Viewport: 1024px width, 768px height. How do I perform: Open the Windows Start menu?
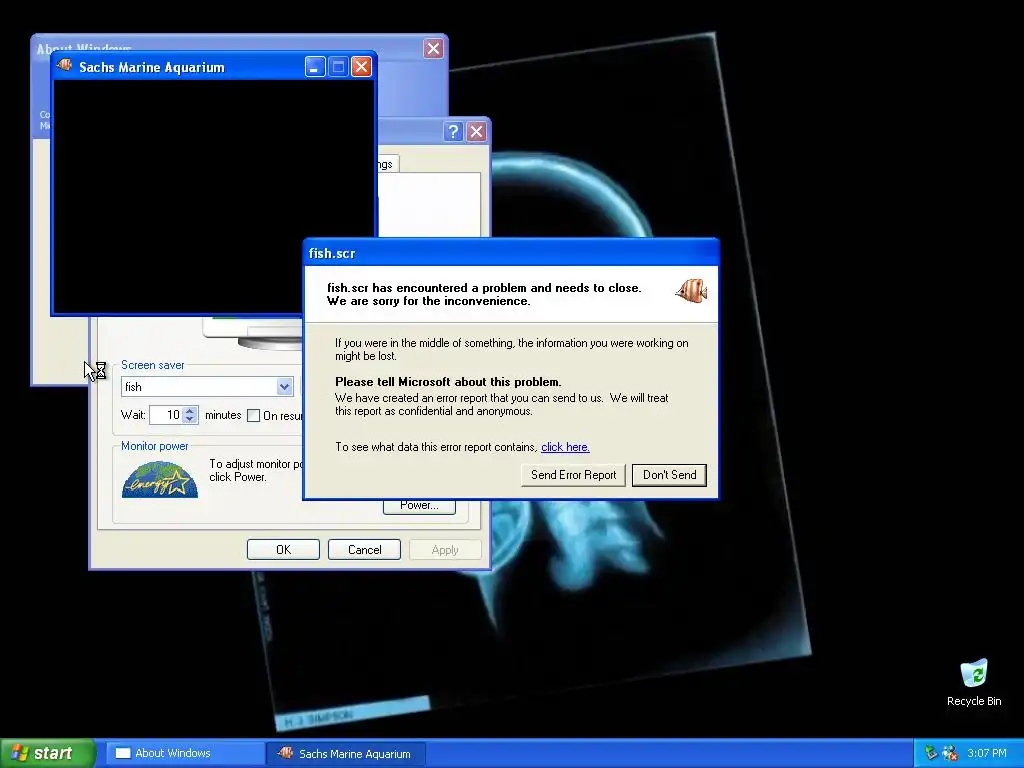(48, 753)
